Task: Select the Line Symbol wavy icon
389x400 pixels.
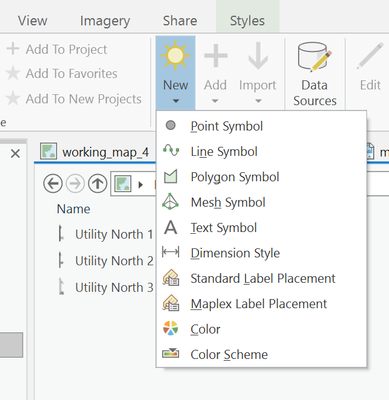Action: [171, 151]
